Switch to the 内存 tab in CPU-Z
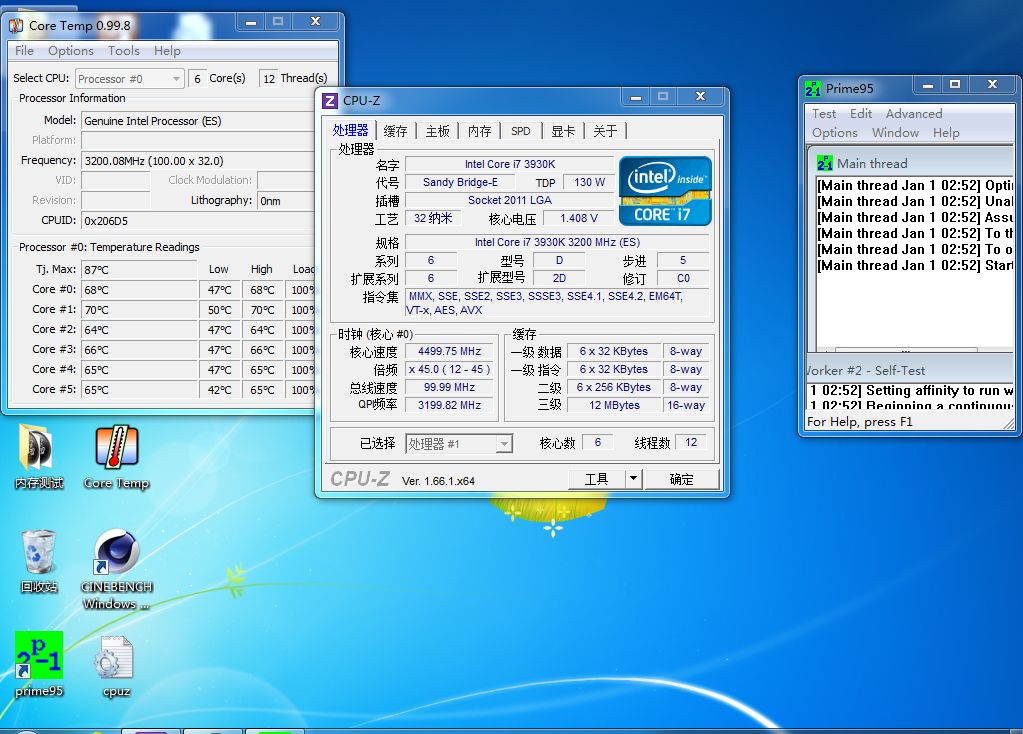Screen dimensions: 1023x734 pos(479,131)
